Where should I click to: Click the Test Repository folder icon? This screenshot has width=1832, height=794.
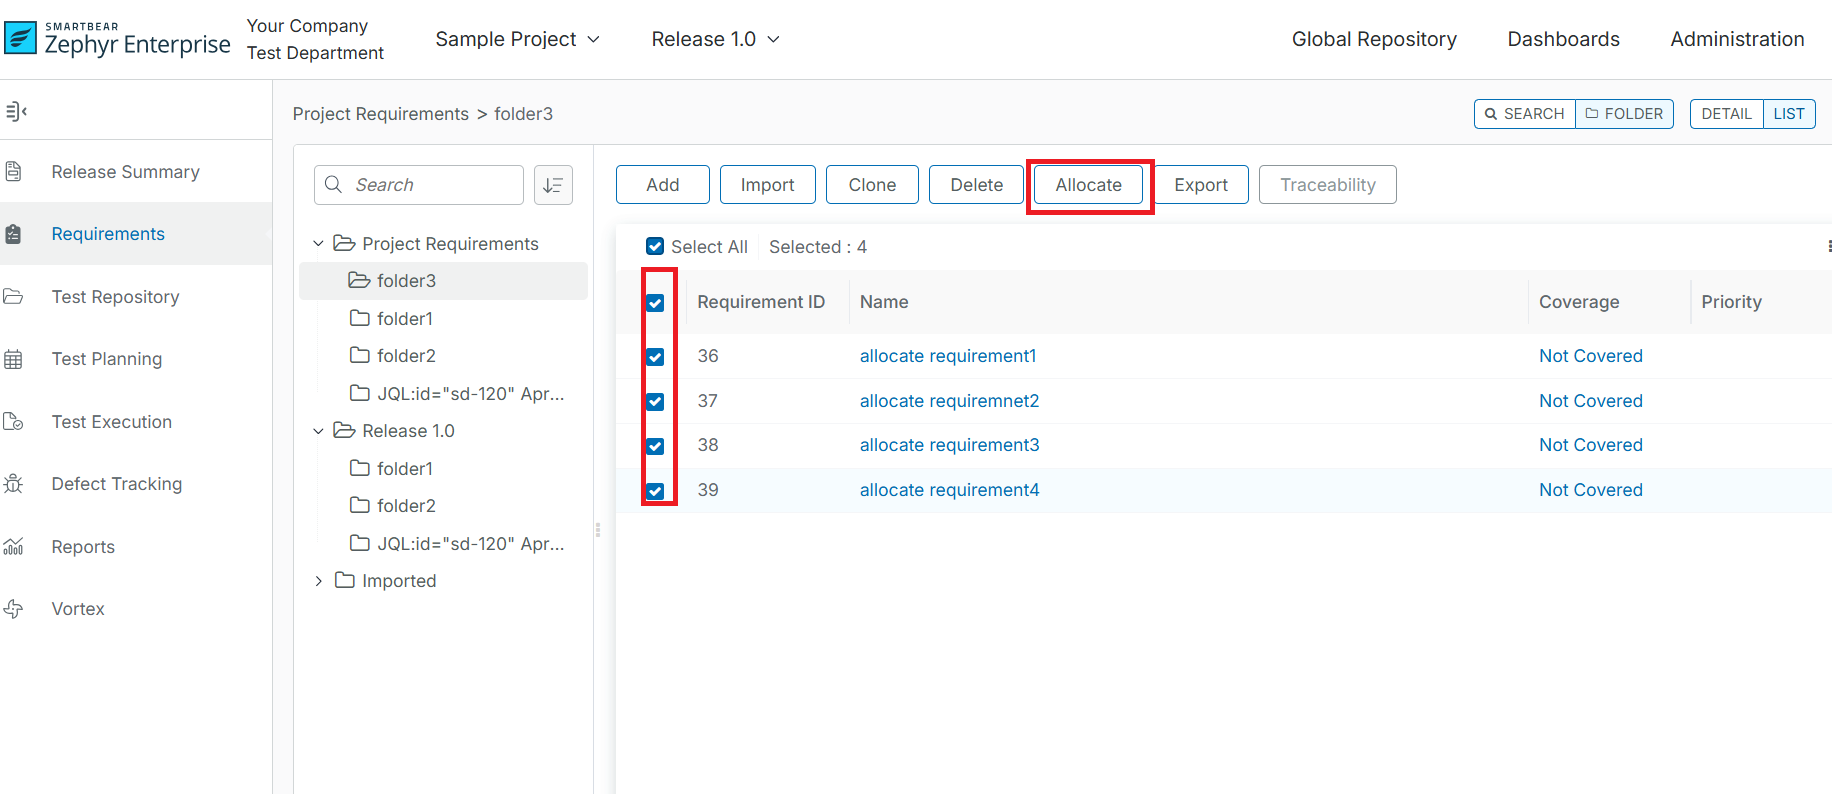(x=14, y=297)
